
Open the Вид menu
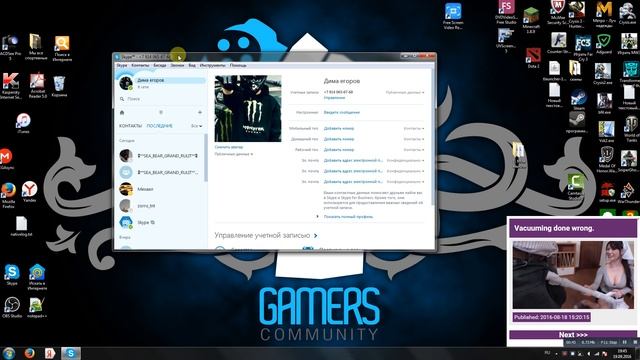click(x=192, y=65)
